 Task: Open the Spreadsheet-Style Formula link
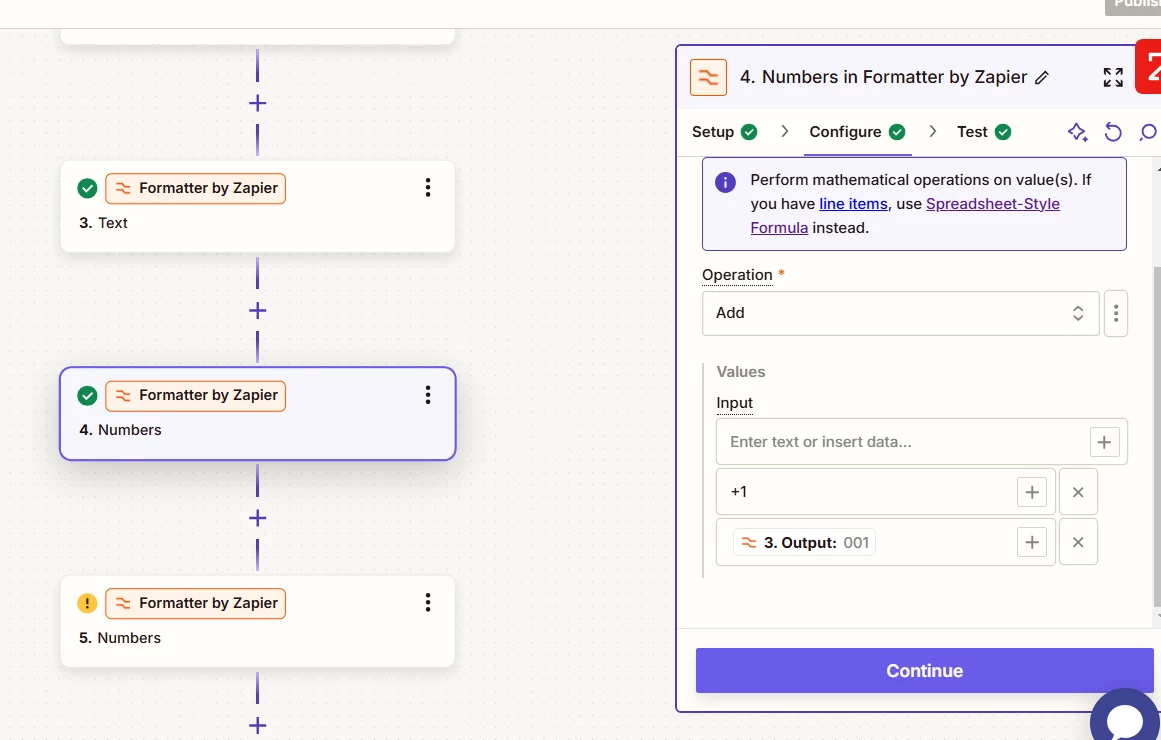[992, 204]
